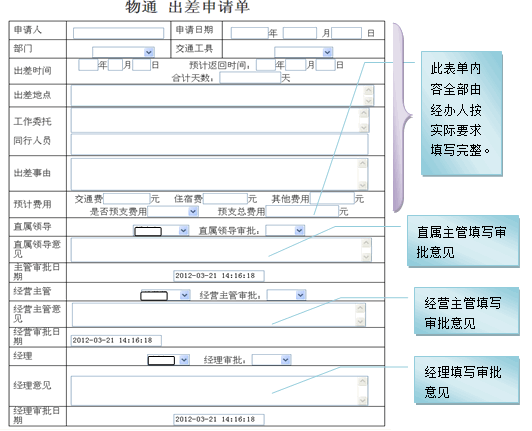Click the 出差时间 month input box

click(x=115, y=65)
